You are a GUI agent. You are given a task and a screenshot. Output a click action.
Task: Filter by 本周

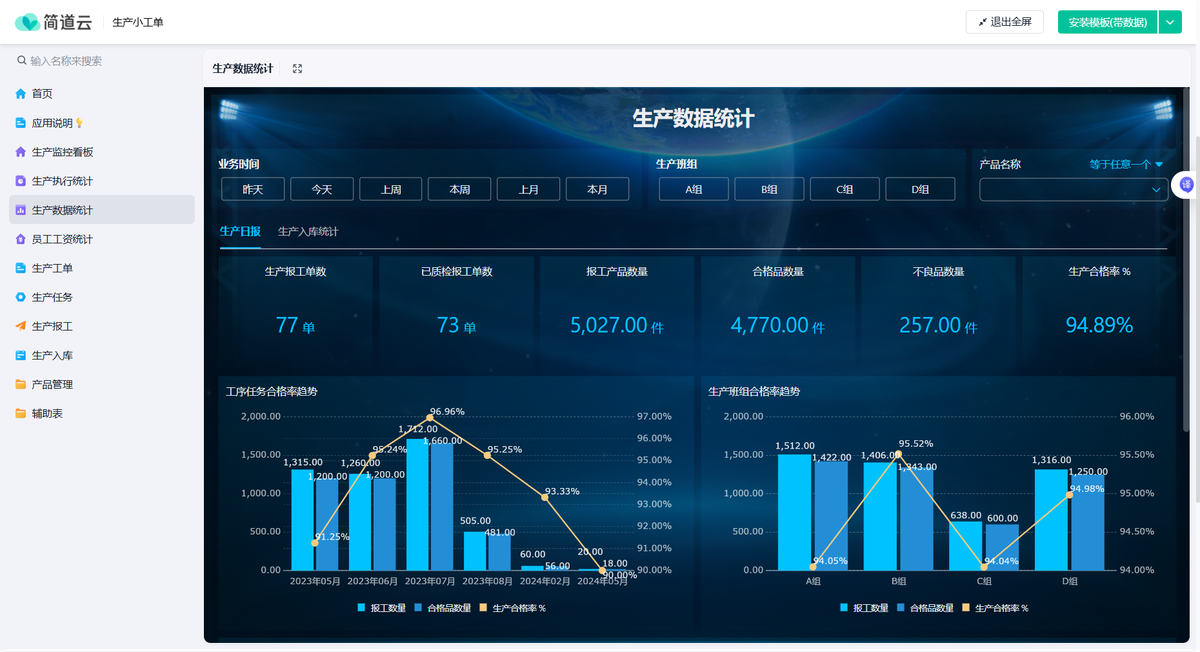(460, 189)
